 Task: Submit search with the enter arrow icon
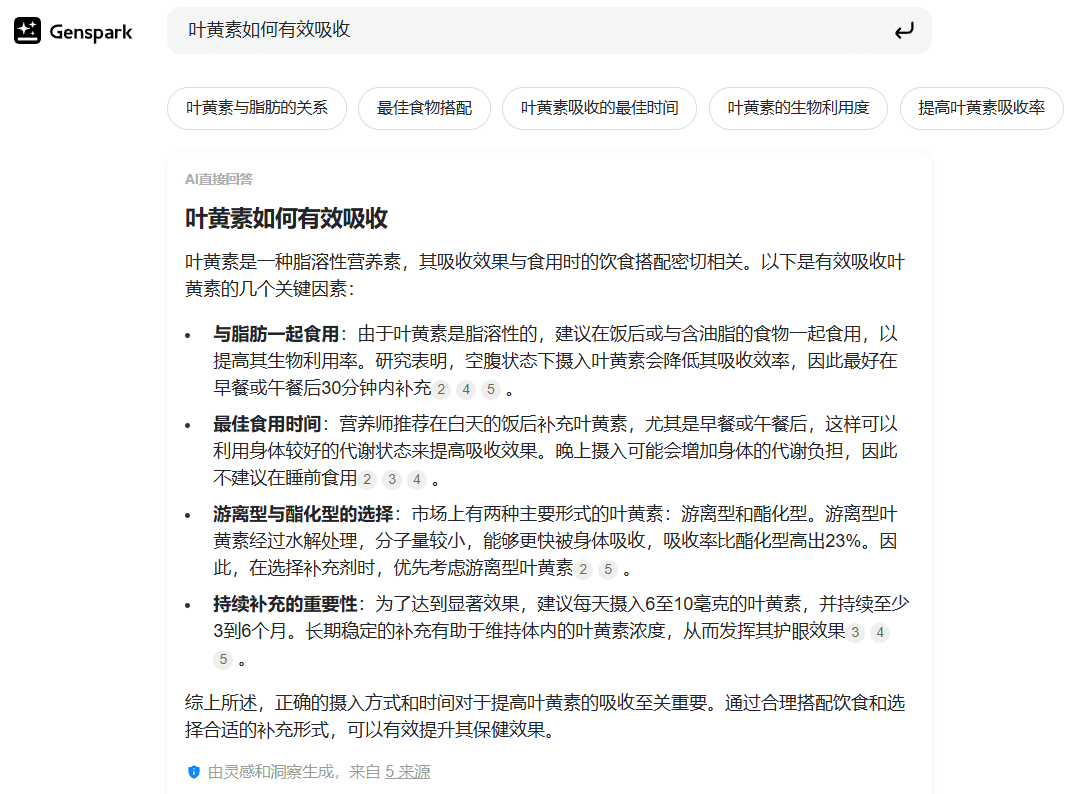[904, 31]
